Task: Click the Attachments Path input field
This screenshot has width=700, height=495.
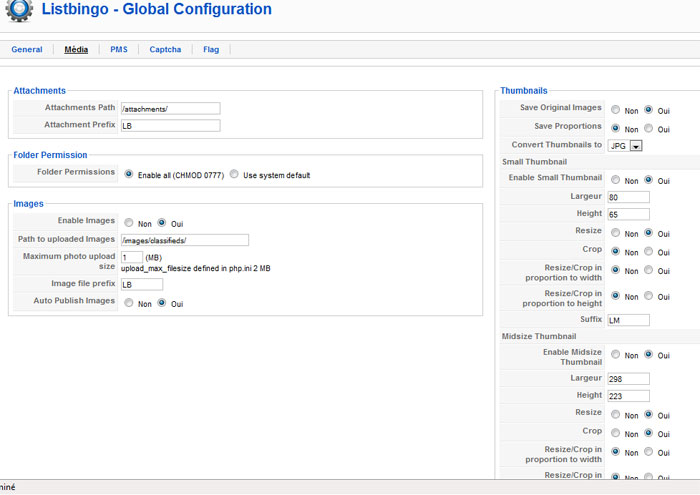Action: click(169, 108)
